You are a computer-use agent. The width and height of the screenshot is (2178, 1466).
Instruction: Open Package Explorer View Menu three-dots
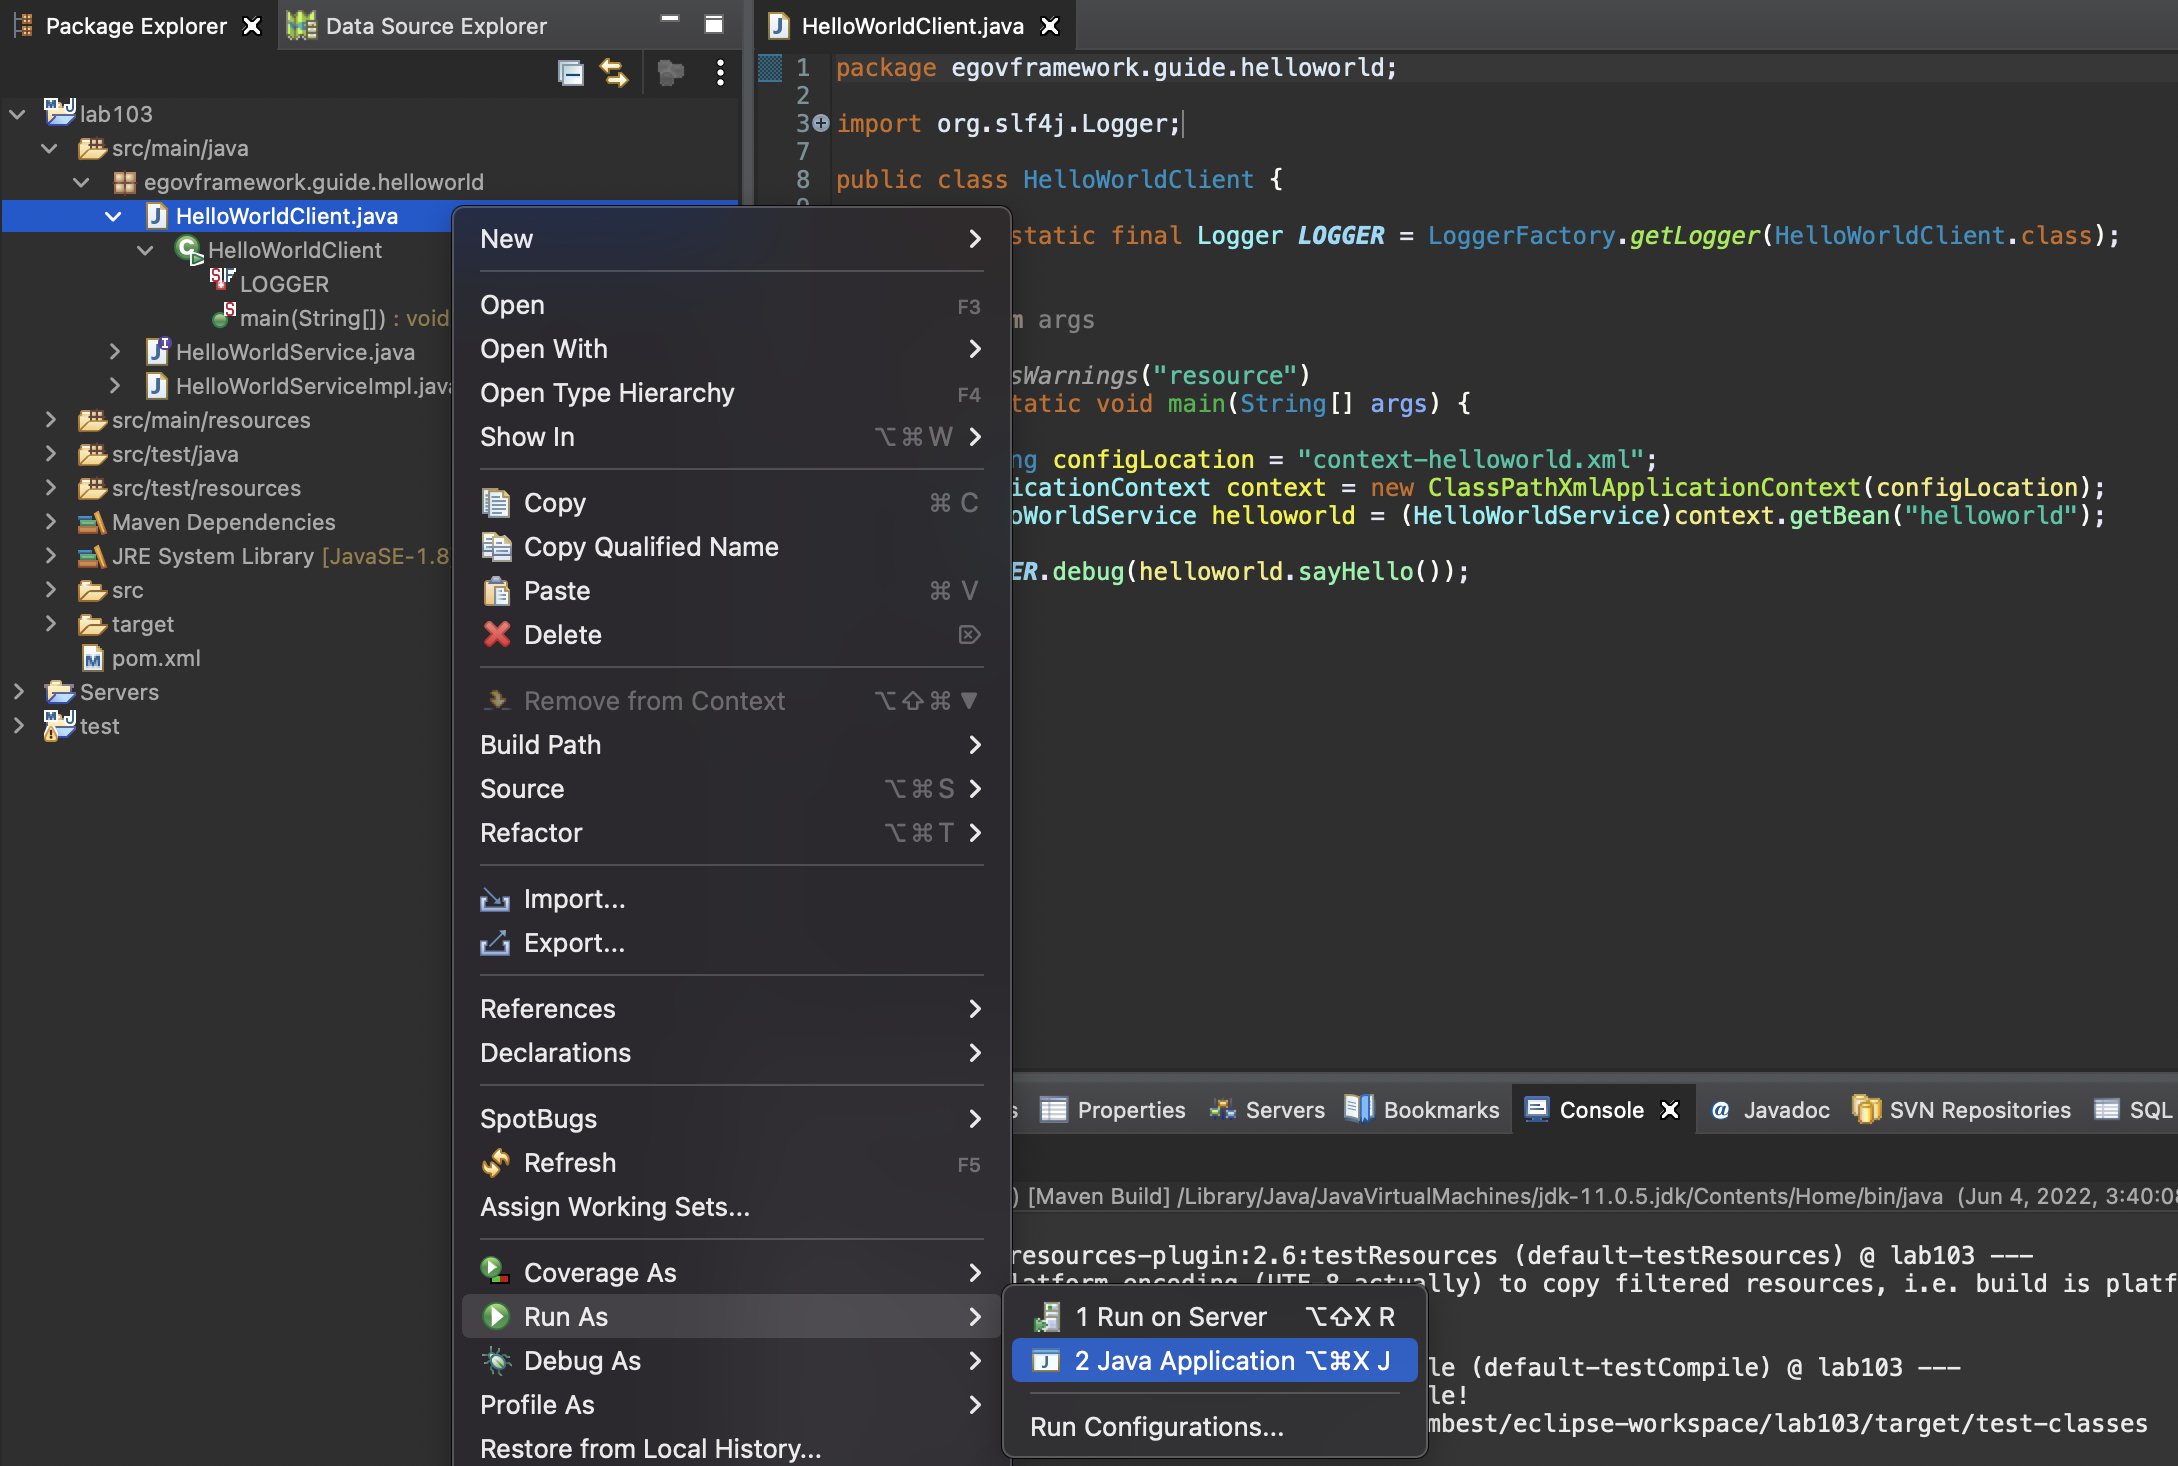pyautogui.click(x=720, y=73)
